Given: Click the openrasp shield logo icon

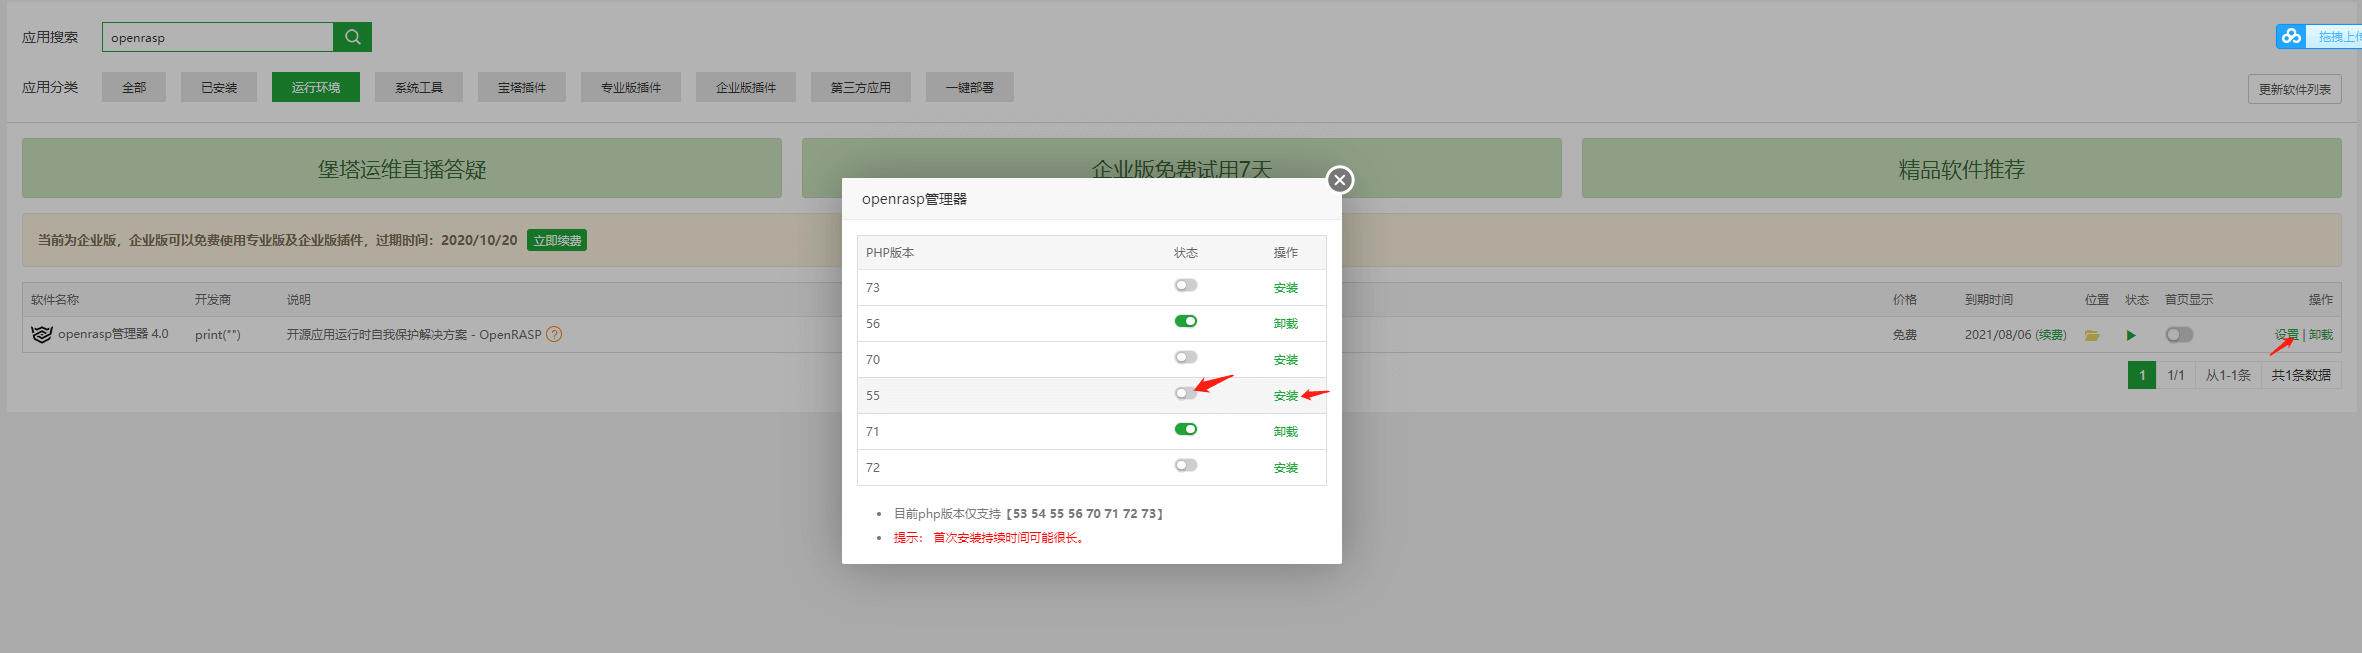Looking at the screenshot, I should tap(41, 334).
